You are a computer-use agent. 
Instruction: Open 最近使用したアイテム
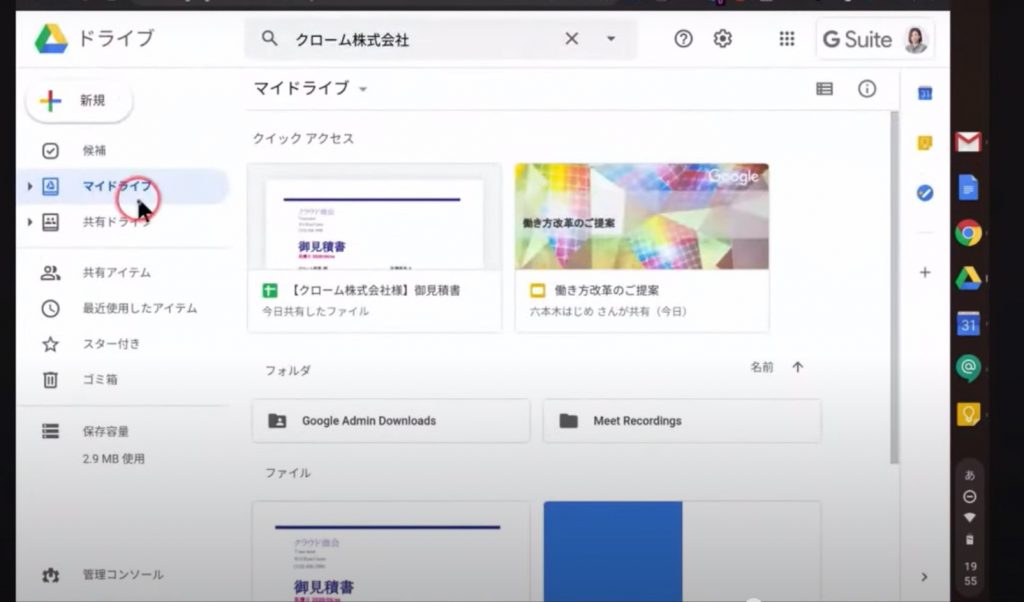click(139, 308)
